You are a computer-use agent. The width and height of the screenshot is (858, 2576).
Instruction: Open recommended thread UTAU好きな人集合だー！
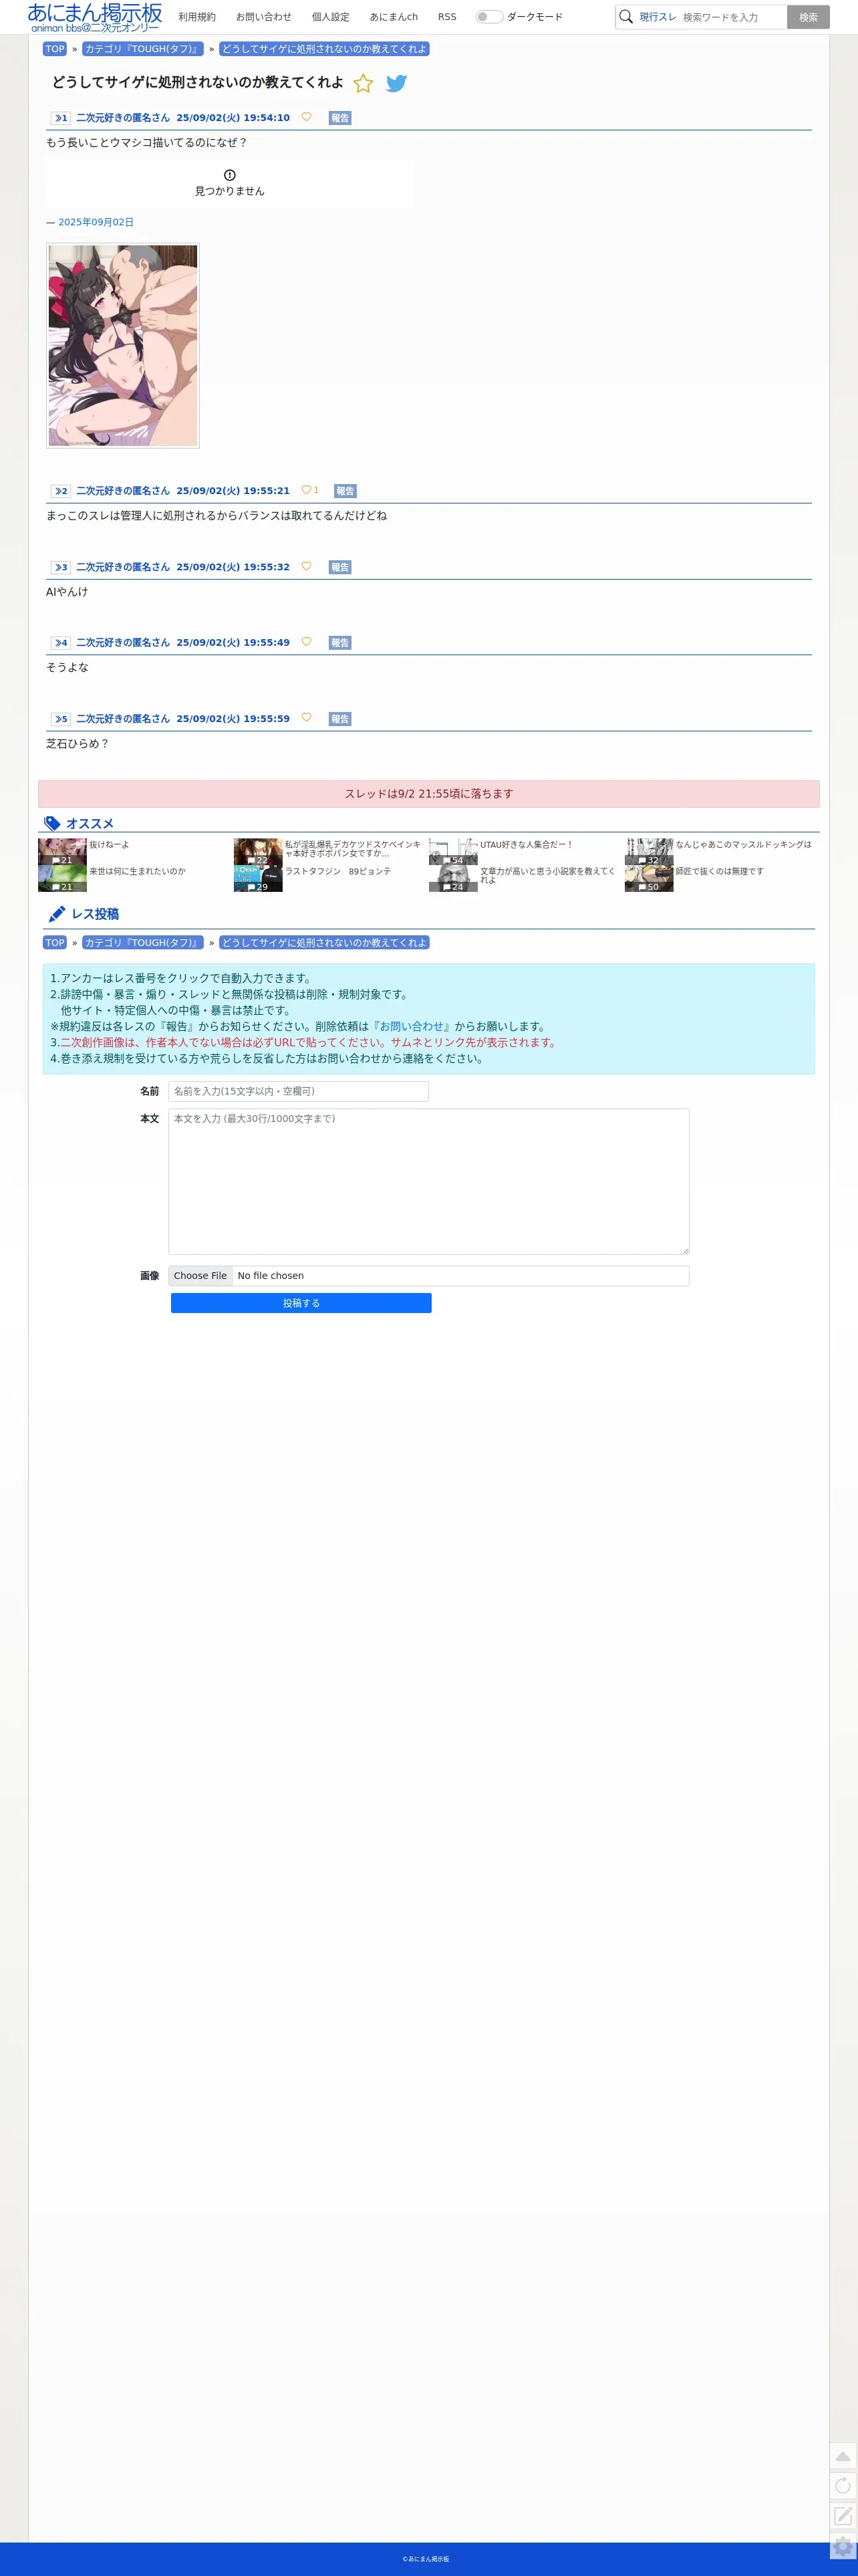click(x=526, y=845)
